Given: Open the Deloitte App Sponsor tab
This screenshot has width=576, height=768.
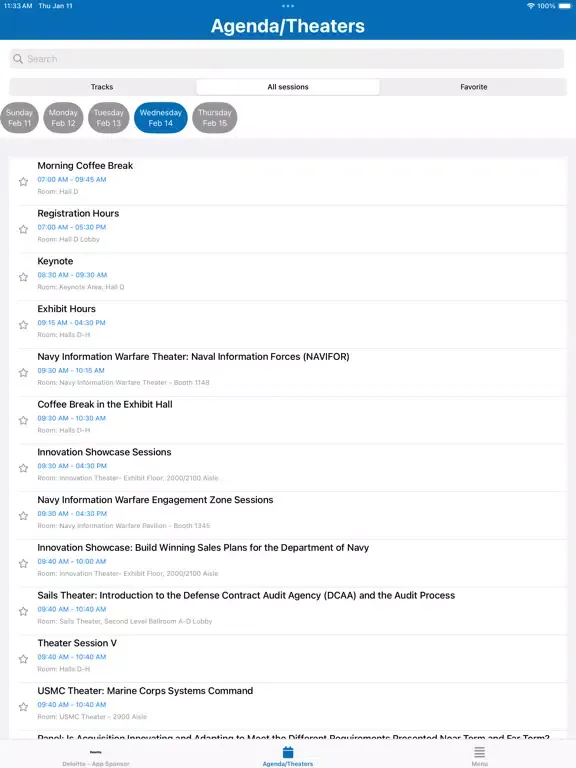Looking at the screenshot, I should (96, 757).
